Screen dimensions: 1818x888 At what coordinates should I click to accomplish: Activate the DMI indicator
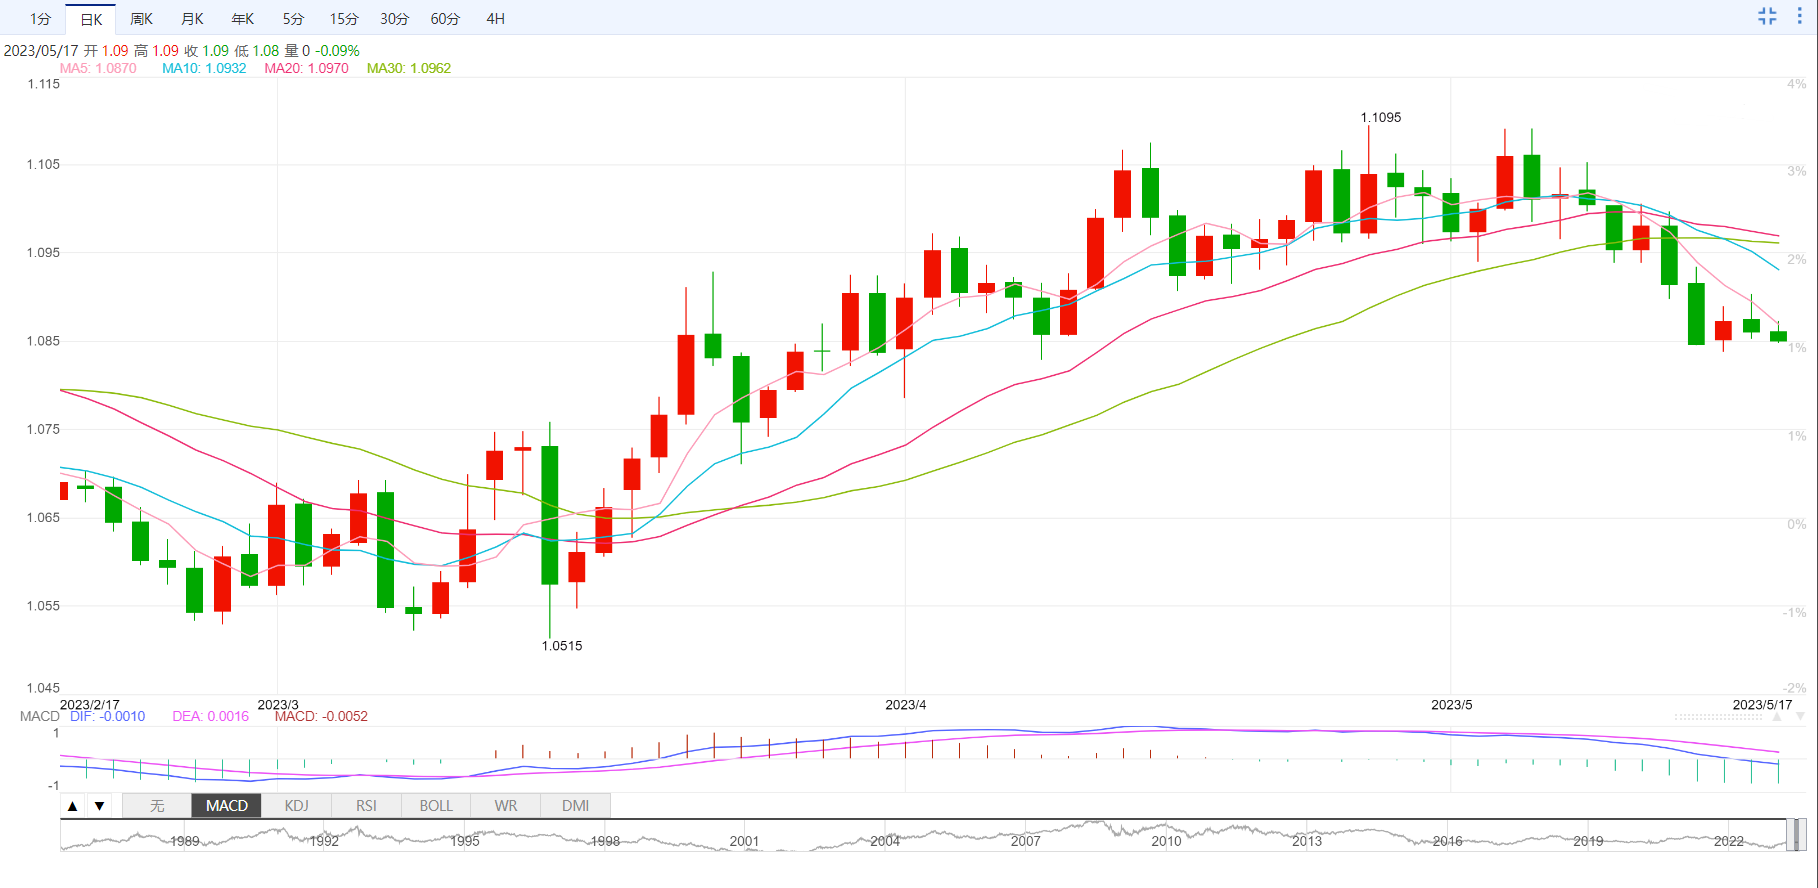pyautogui.click(x=575, y=806)
